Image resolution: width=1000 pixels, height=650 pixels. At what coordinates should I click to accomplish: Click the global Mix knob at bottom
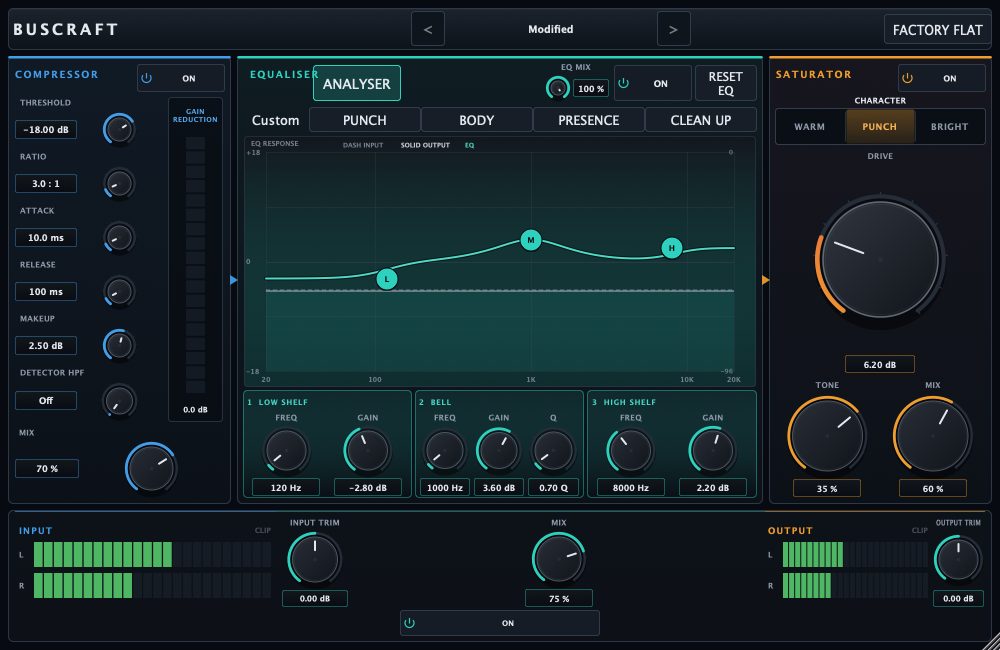(x=559, y=559)
